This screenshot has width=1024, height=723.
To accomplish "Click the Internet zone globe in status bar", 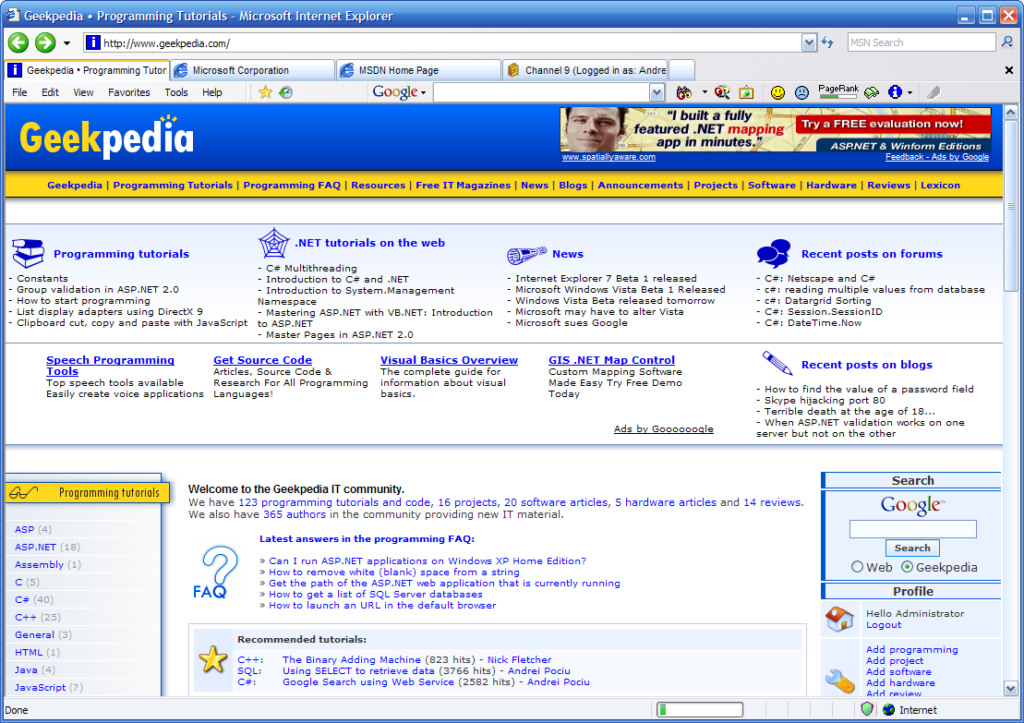I will pos(889,710).
